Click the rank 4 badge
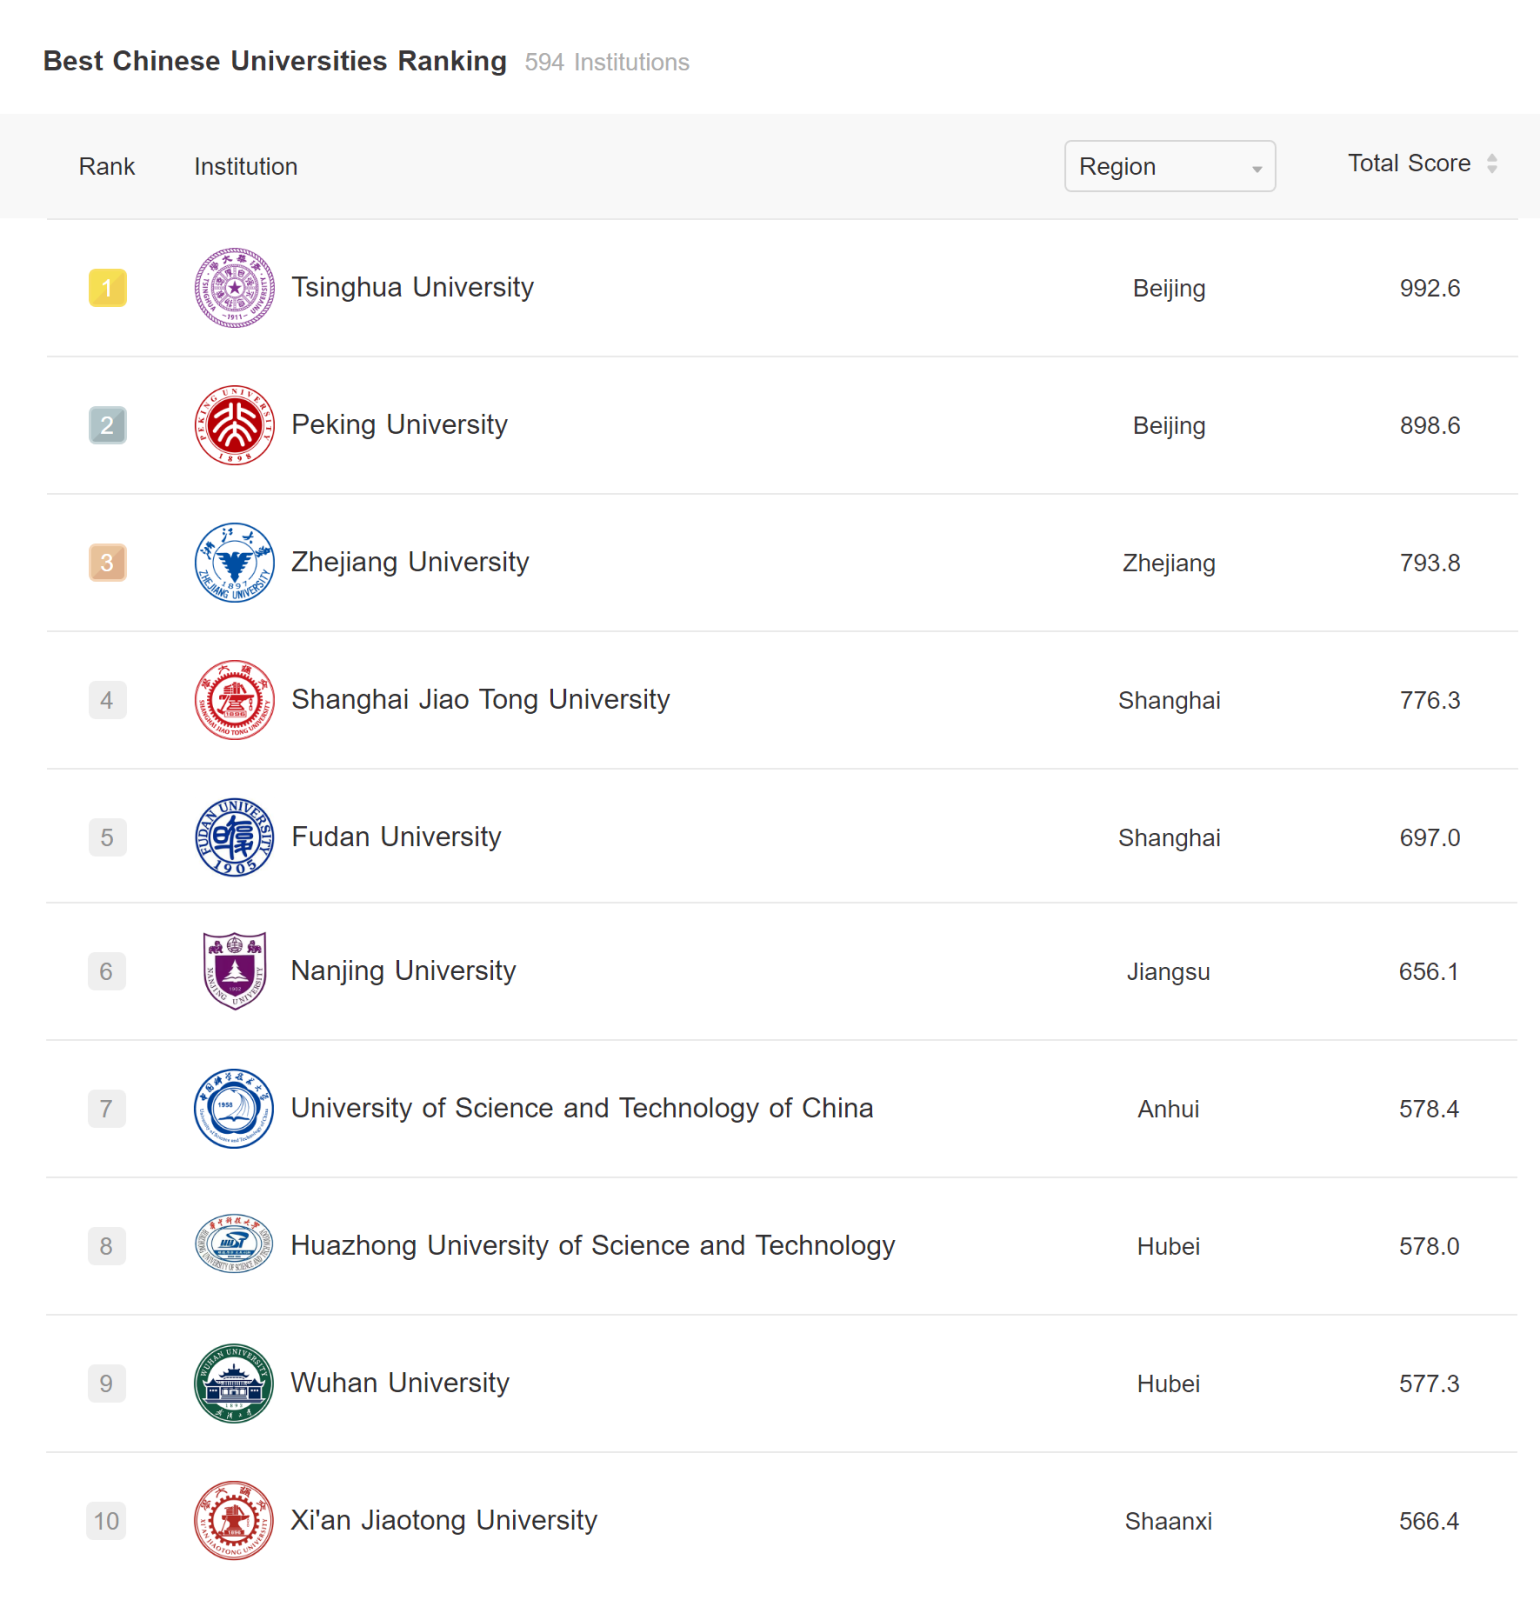 click(107, 700)
